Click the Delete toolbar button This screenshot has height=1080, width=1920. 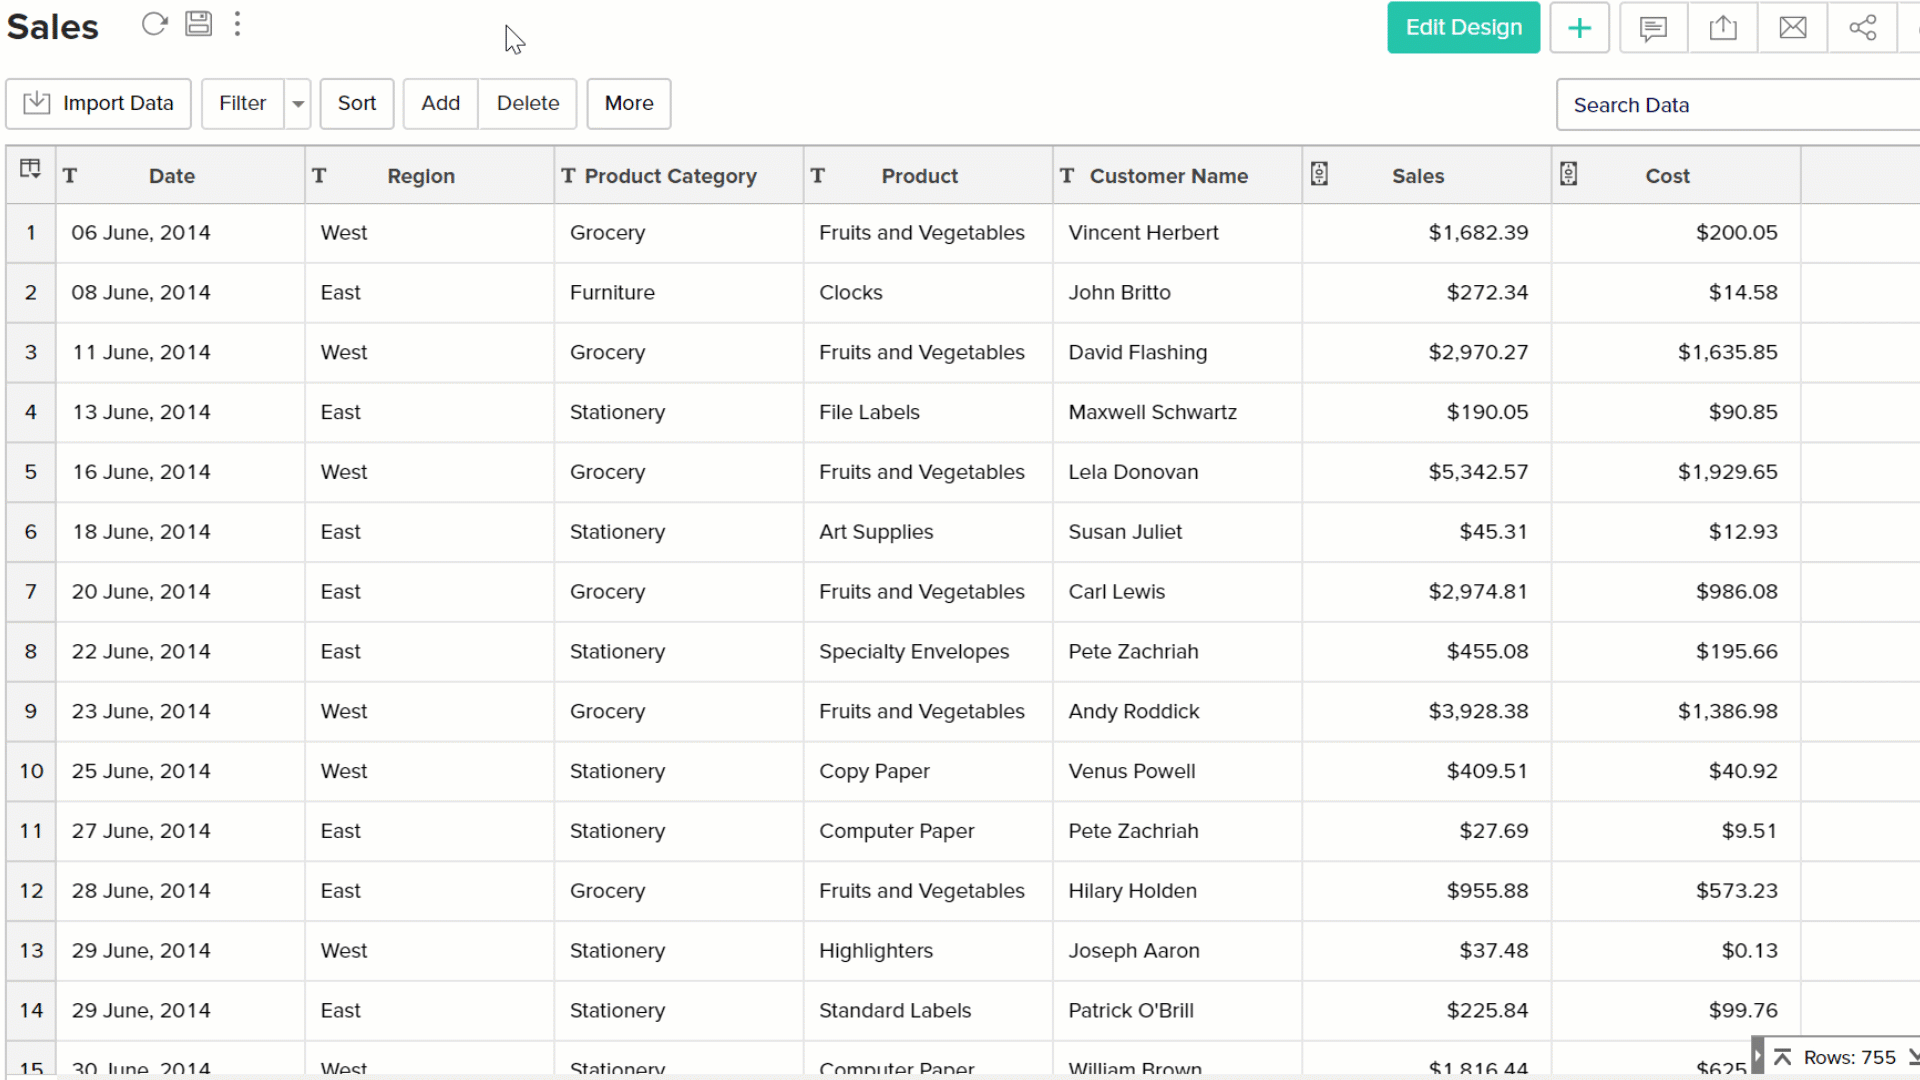pos(527,104)
